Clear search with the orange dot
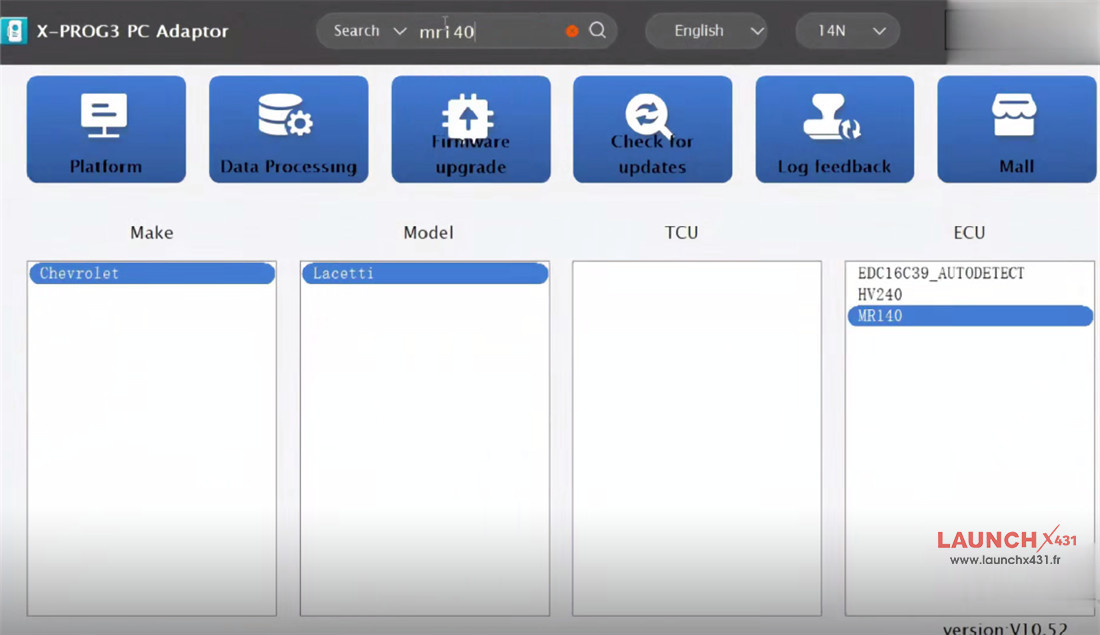This screenshot has width=1100, height=635. (572, 31)
